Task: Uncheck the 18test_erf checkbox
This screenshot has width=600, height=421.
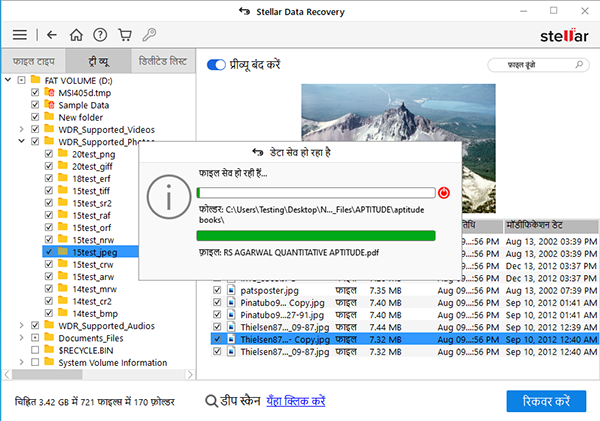Action: coord(49,178)
